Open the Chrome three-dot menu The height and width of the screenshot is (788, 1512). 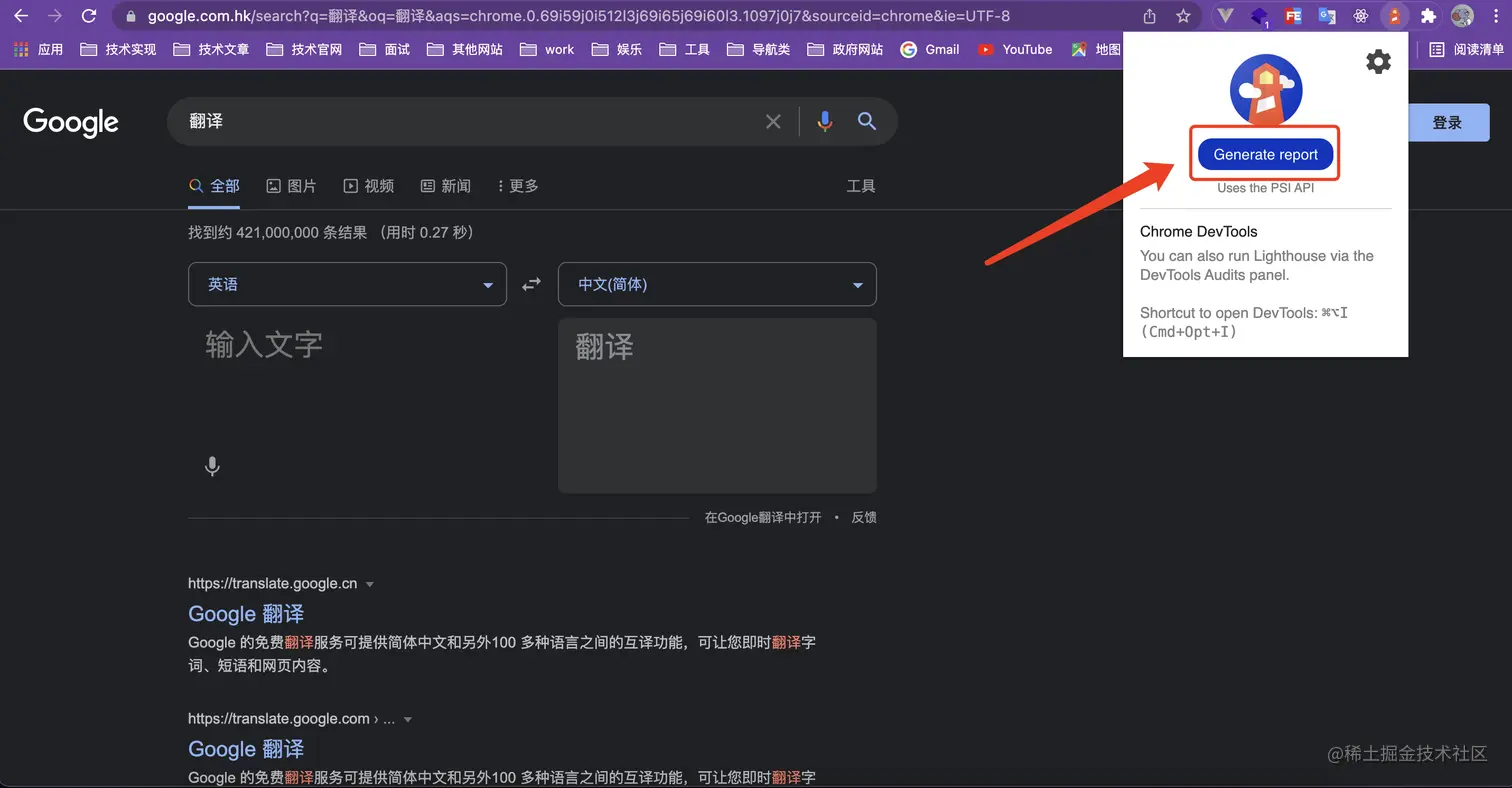pos(1494,16)
